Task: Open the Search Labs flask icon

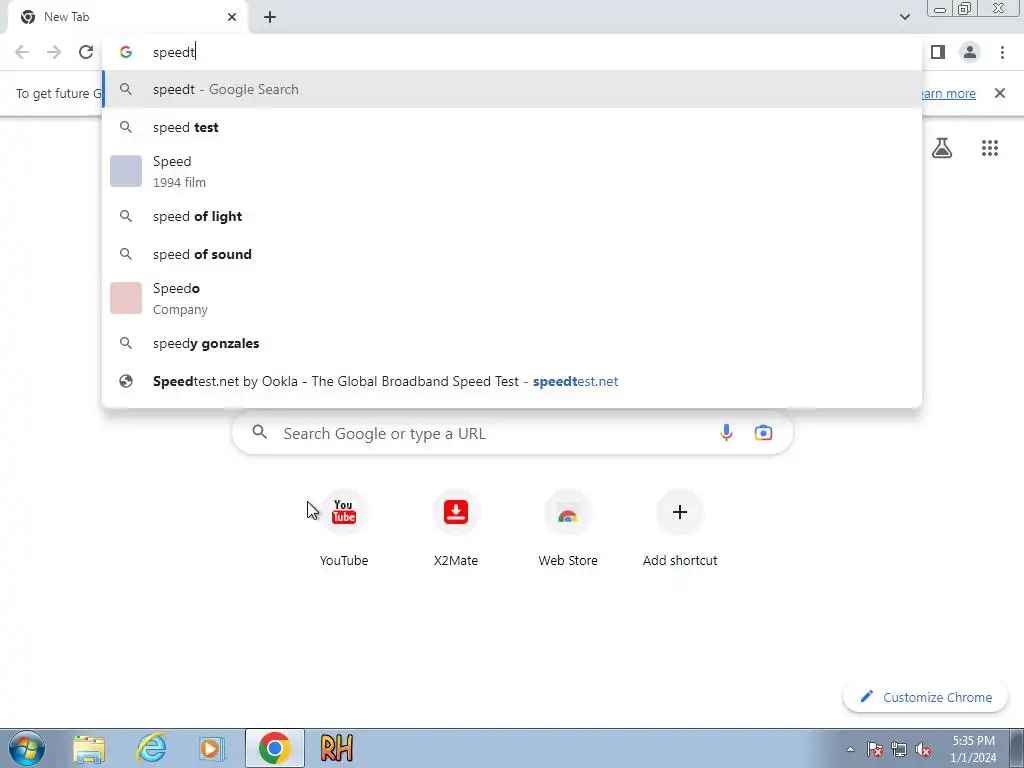Action: [942, 148]
